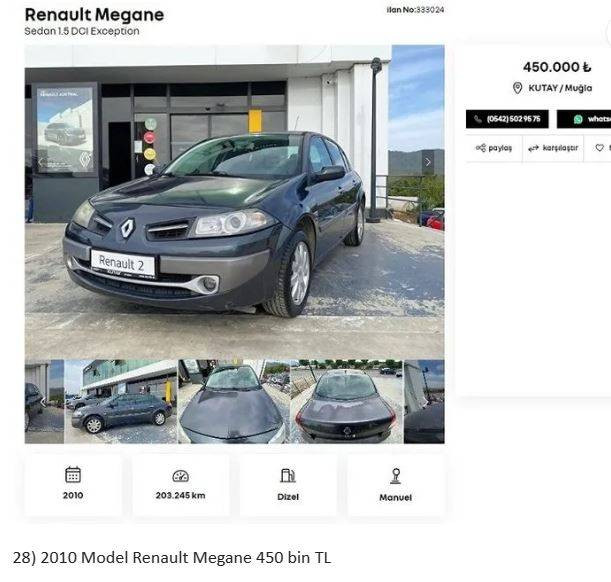
Task: Open the whatsapp contact button
Action: coord(584,119)
